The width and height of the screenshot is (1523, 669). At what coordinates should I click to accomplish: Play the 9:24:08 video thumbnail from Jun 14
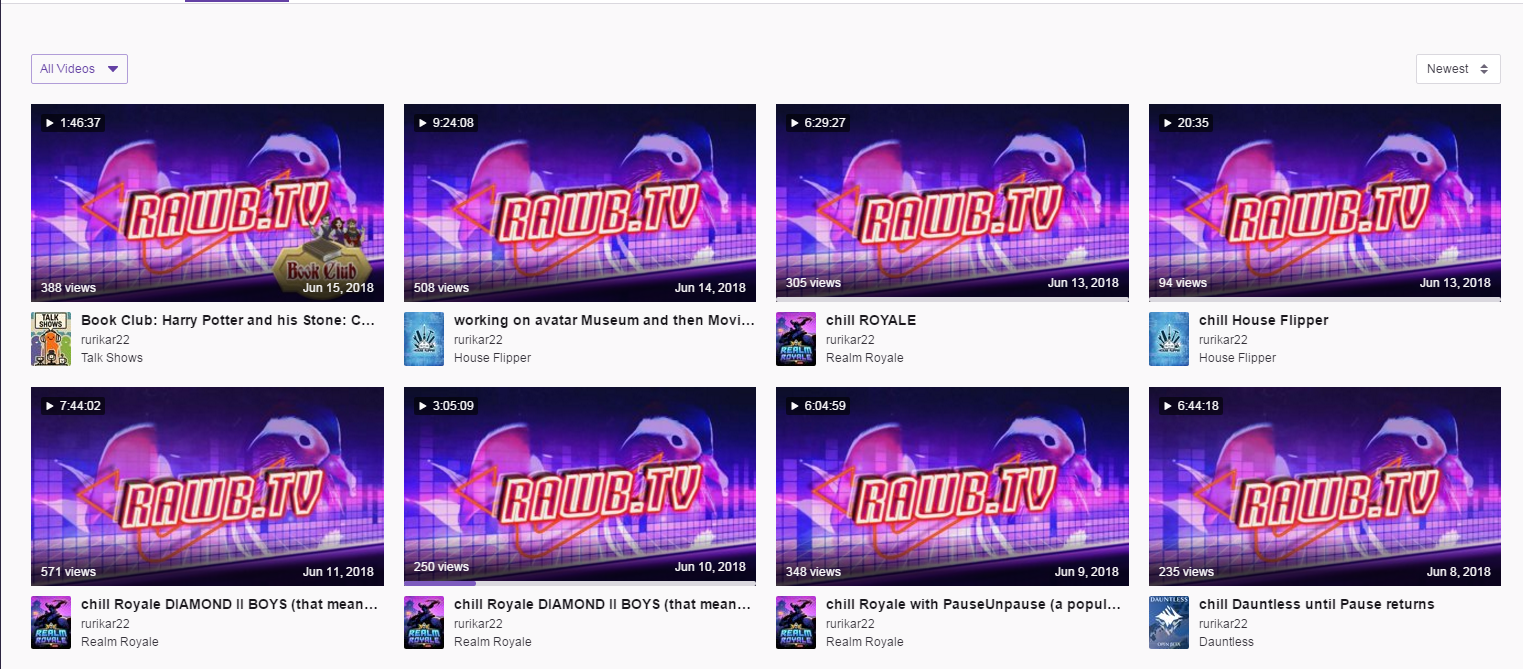point(580,203)
